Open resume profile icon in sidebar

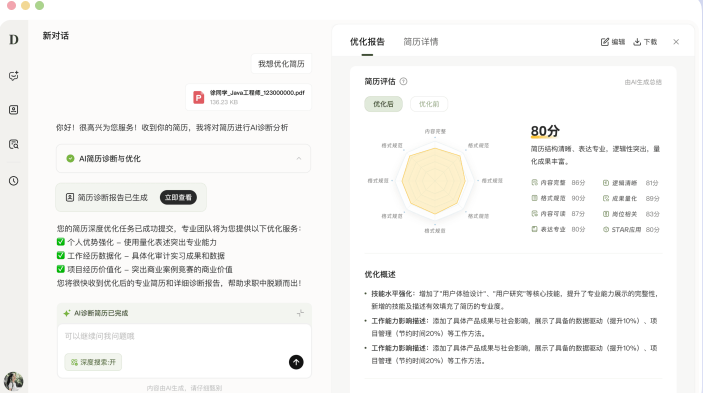coord(13,110)
